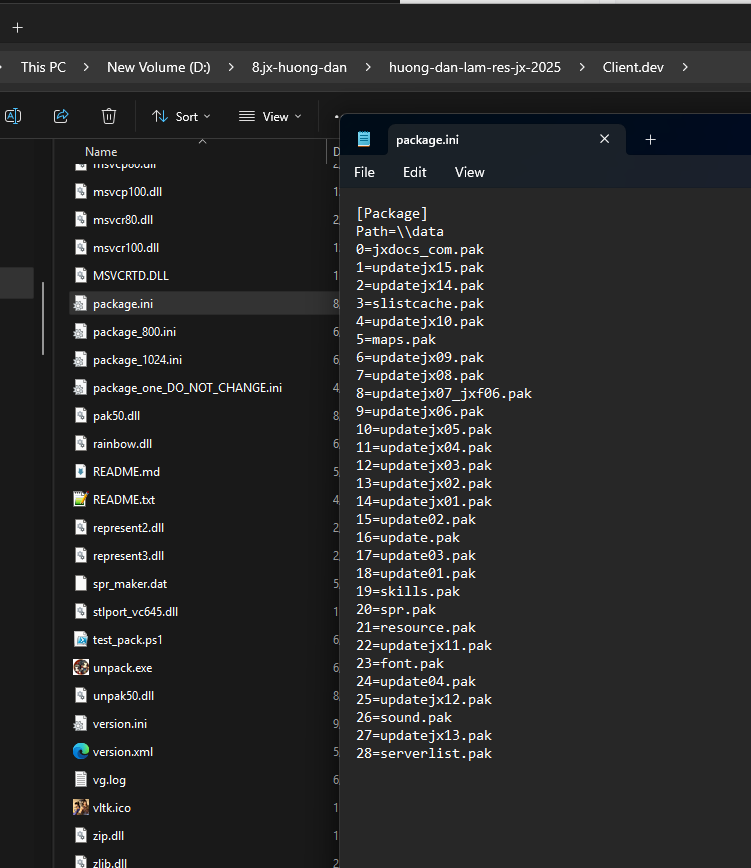
Task: Open the Sort dropdown in Explorer
Action: (x=181, y=116)
